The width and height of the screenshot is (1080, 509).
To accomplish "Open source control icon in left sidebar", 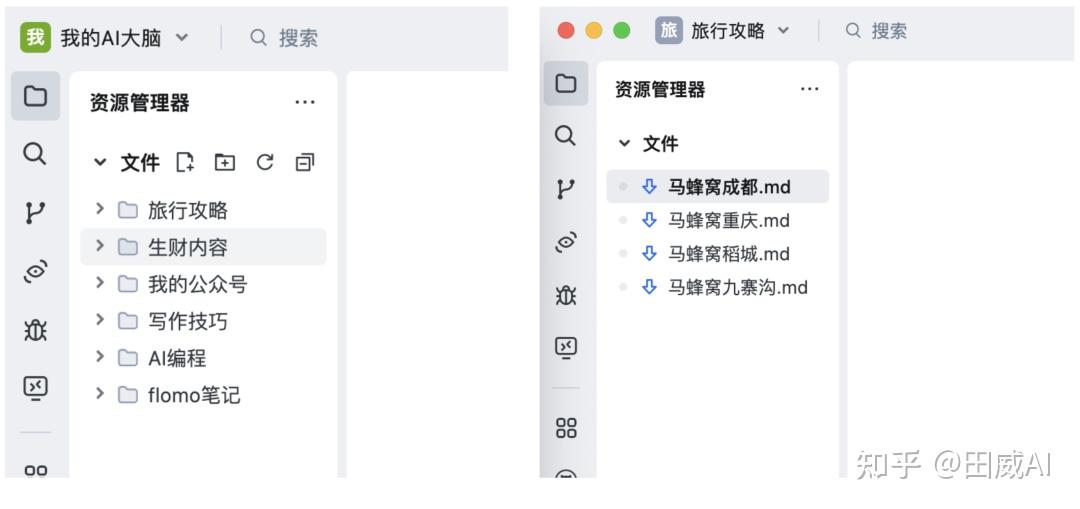I will click(x=35, y=213).
